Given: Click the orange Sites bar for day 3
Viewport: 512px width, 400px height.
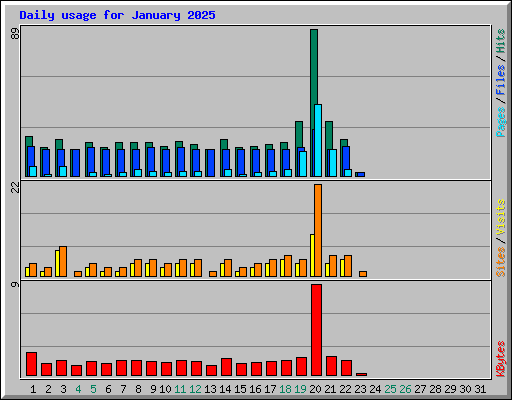Looking at the screenshot, I should pos(63,262).
